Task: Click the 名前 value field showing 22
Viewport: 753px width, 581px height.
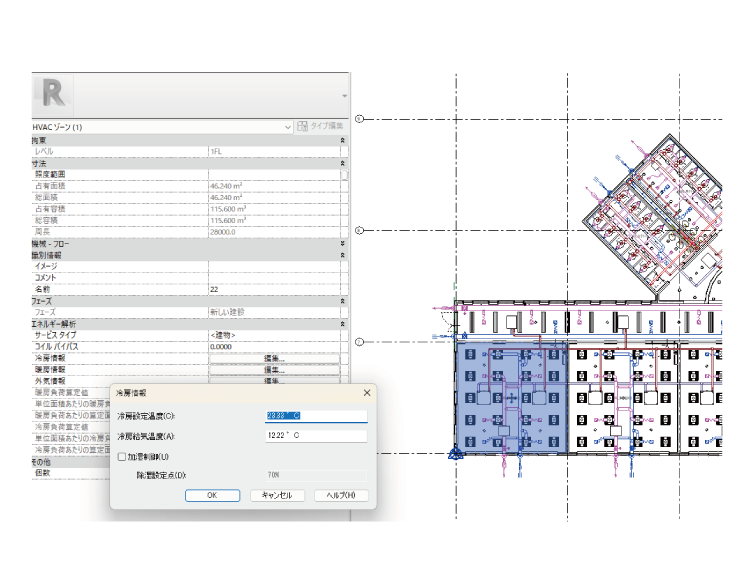Action: tap(274, 289)
